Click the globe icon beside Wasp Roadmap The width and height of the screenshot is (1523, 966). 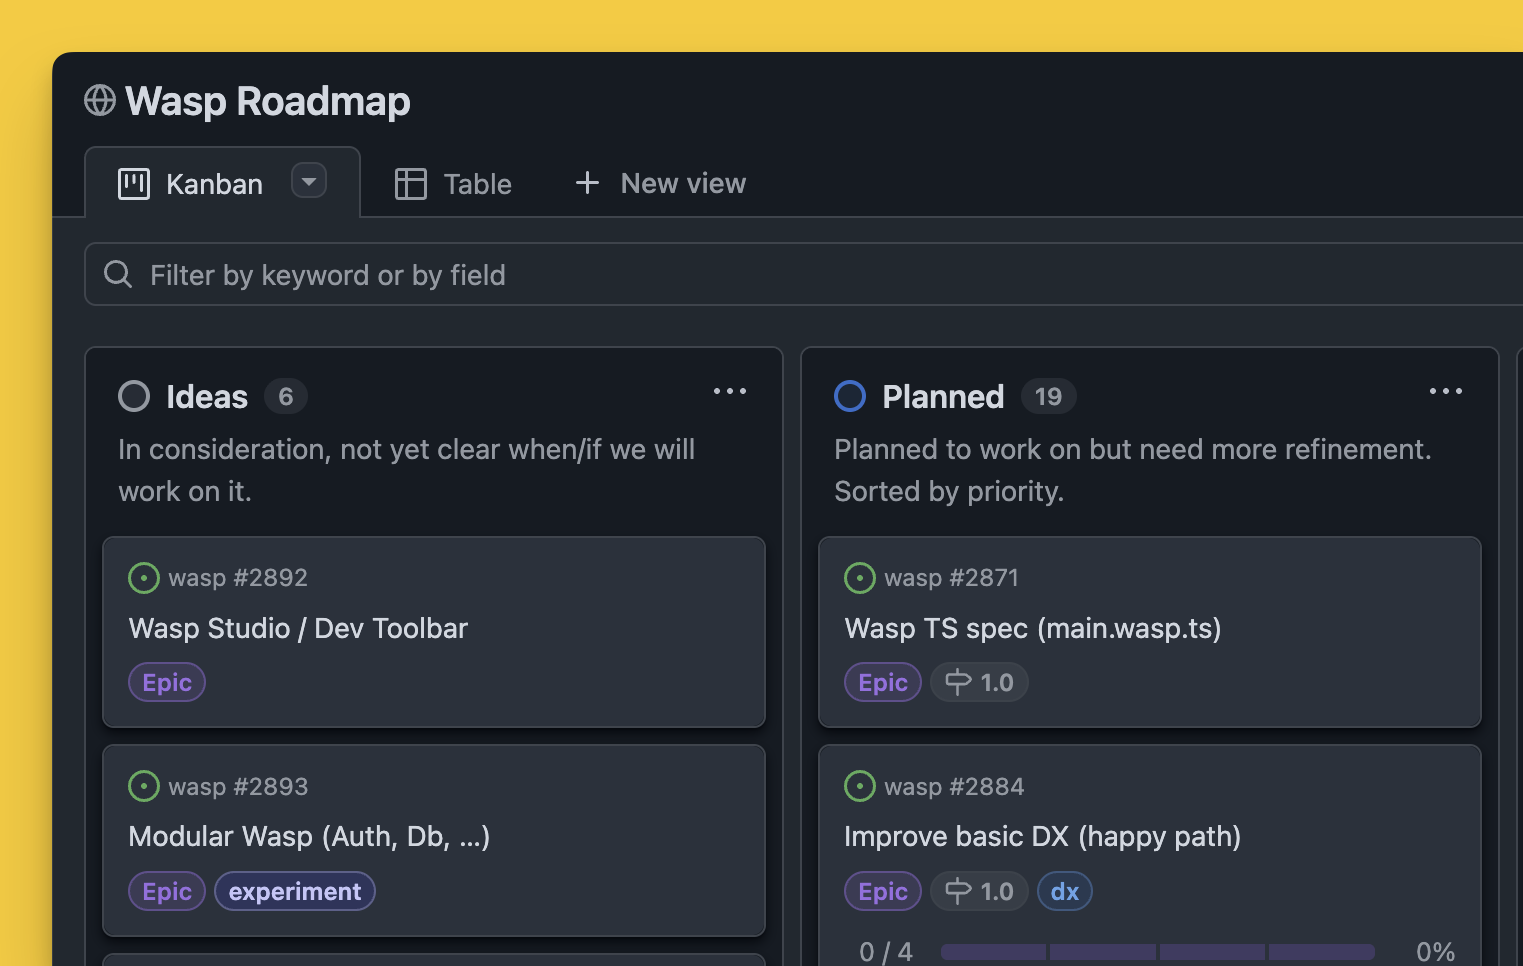click(100, 100)
